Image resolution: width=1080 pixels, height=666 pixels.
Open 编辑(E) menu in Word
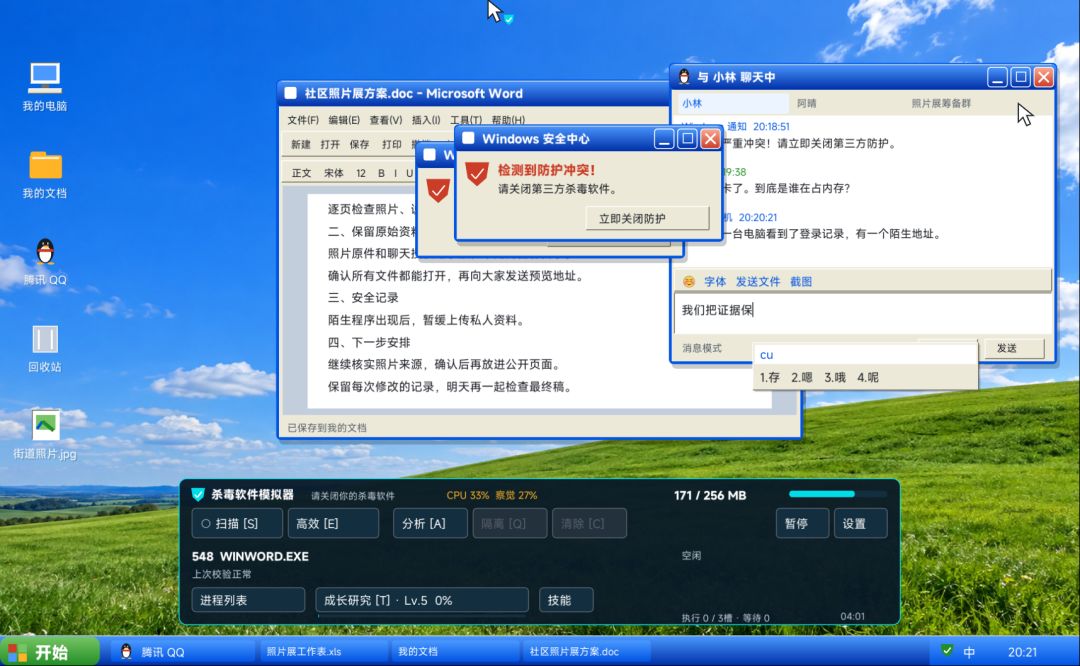tap(344, 120)
